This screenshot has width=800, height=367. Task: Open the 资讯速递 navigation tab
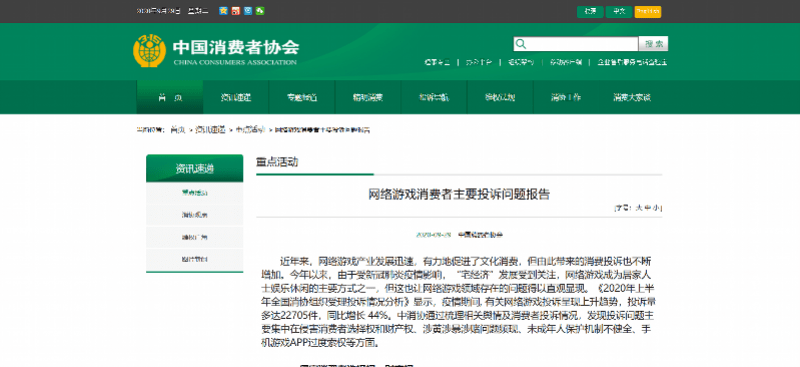[x=236, y=97]
